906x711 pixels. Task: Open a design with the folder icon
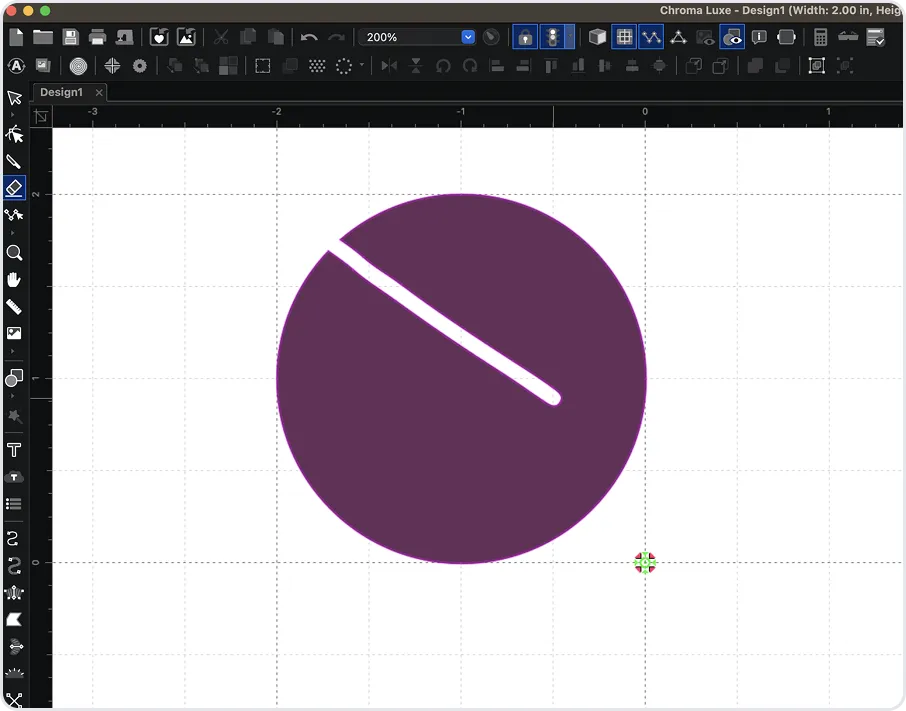point(43,37)
